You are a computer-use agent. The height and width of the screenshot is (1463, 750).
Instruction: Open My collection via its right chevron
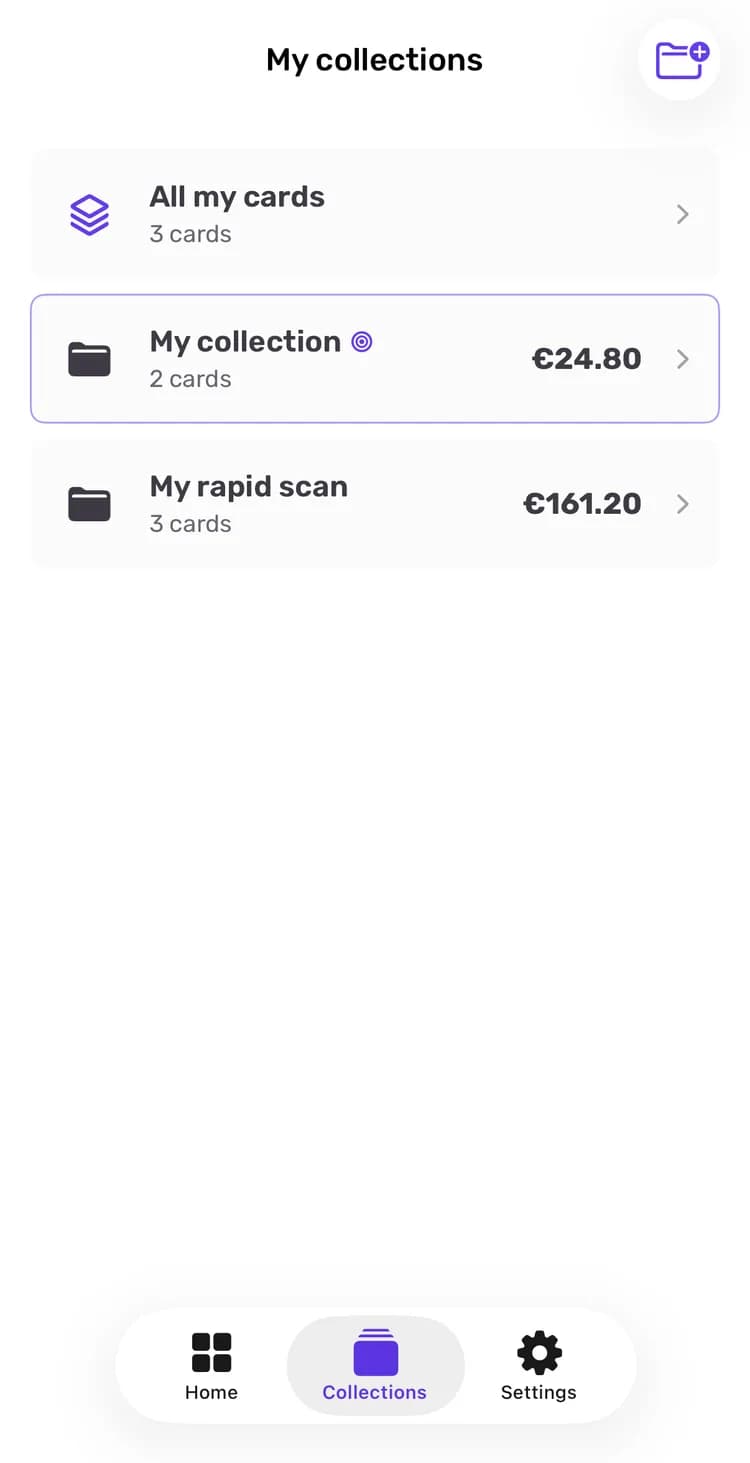(683, 359)
